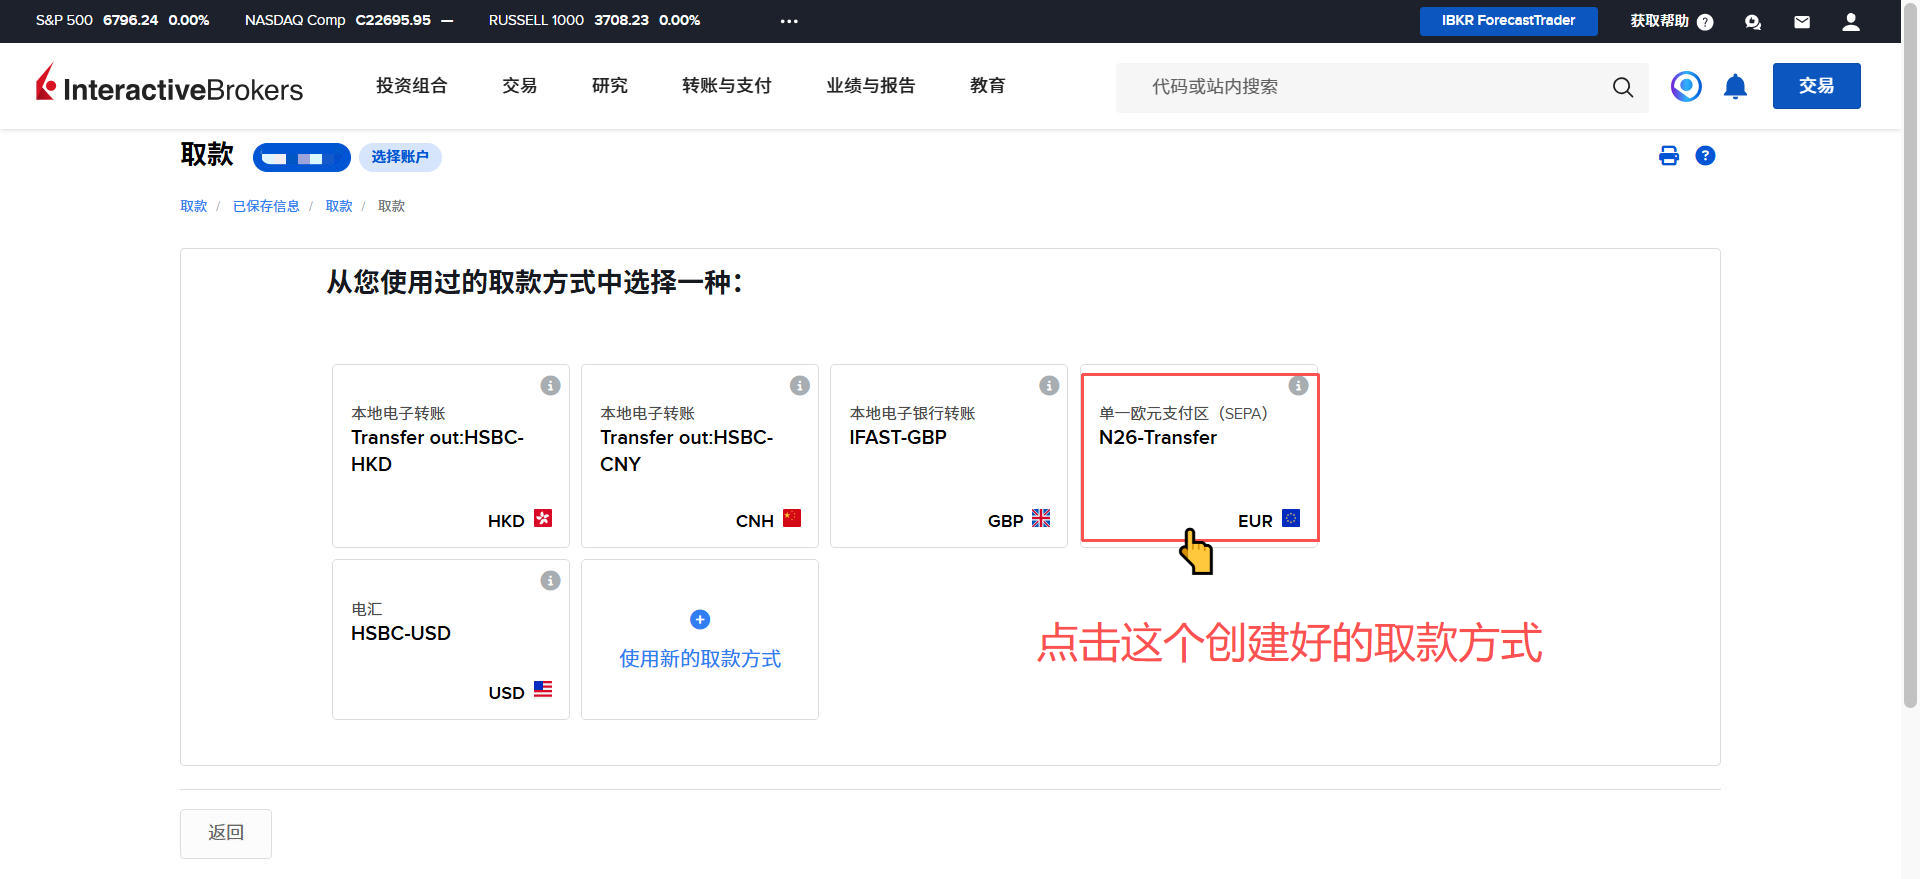This screenshot has height=879, width=1920.
Task: Expand the ticker bar ellipsis menu
Action: click(x=789, y=21)
